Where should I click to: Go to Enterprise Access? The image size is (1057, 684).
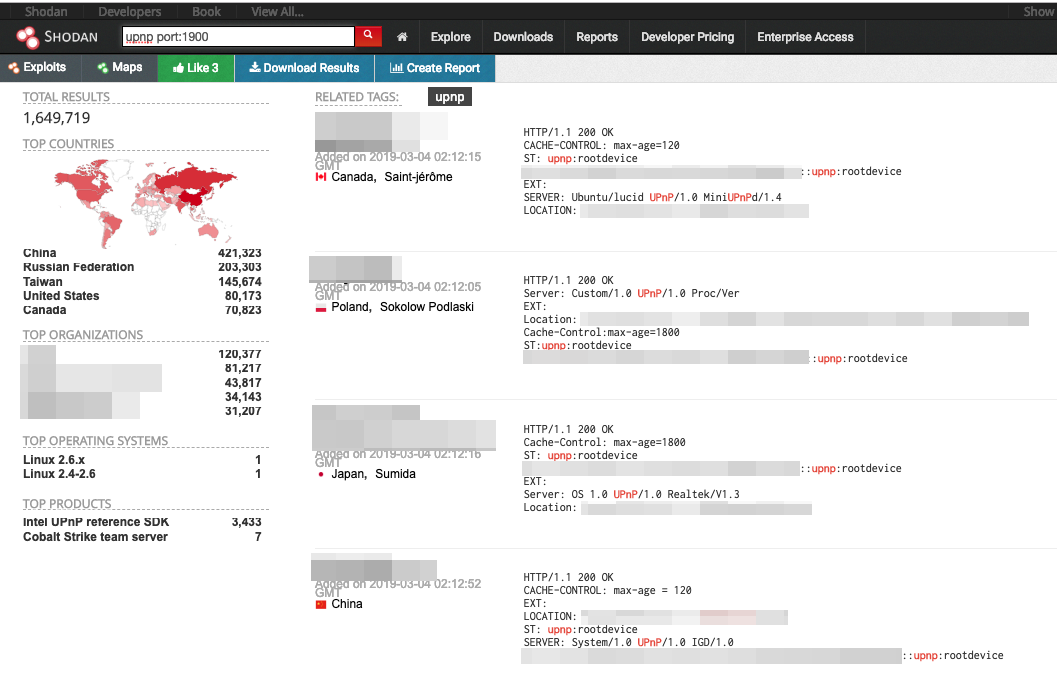click(805, 37)
